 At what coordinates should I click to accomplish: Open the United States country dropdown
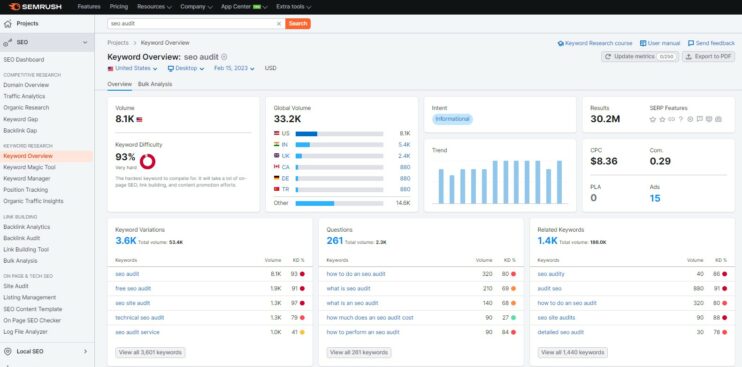pyautogui.click(x=132, y=68)
